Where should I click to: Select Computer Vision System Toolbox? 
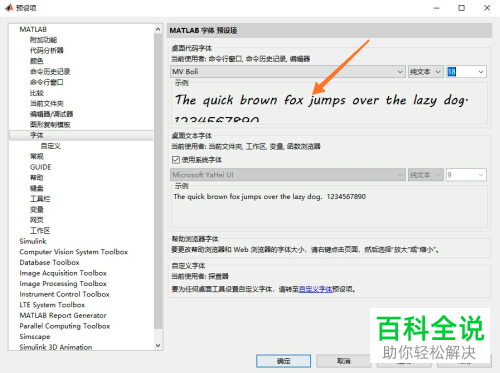[74, 252]
